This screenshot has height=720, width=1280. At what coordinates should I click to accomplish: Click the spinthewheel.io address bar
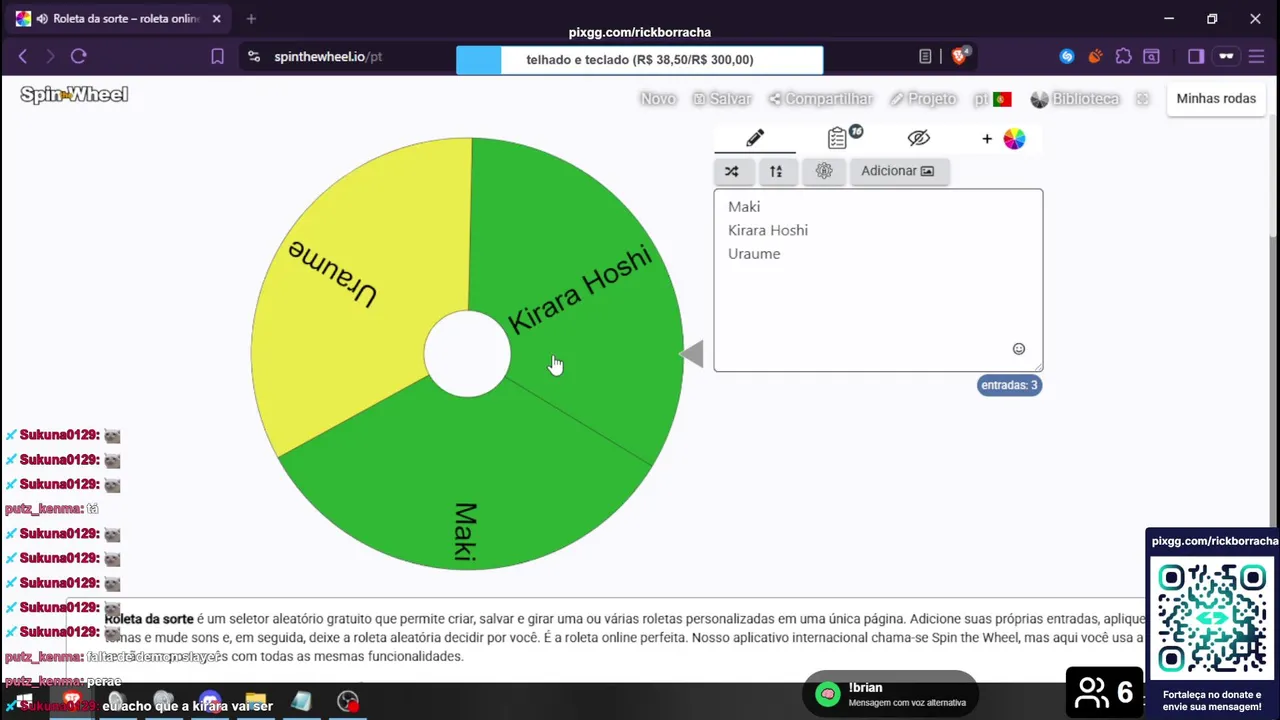pyautogui.click(x=328, y=57)
